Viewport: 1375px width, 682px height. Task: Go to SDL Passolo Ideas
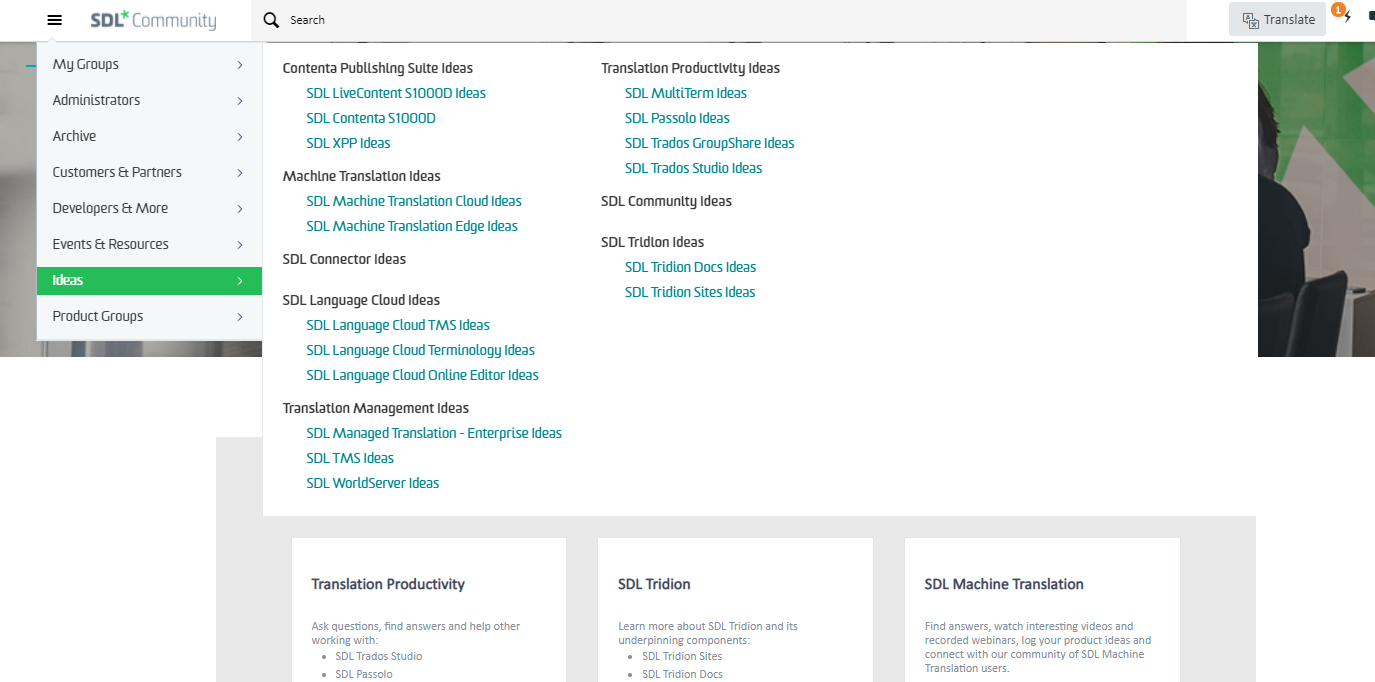[677, 118]
